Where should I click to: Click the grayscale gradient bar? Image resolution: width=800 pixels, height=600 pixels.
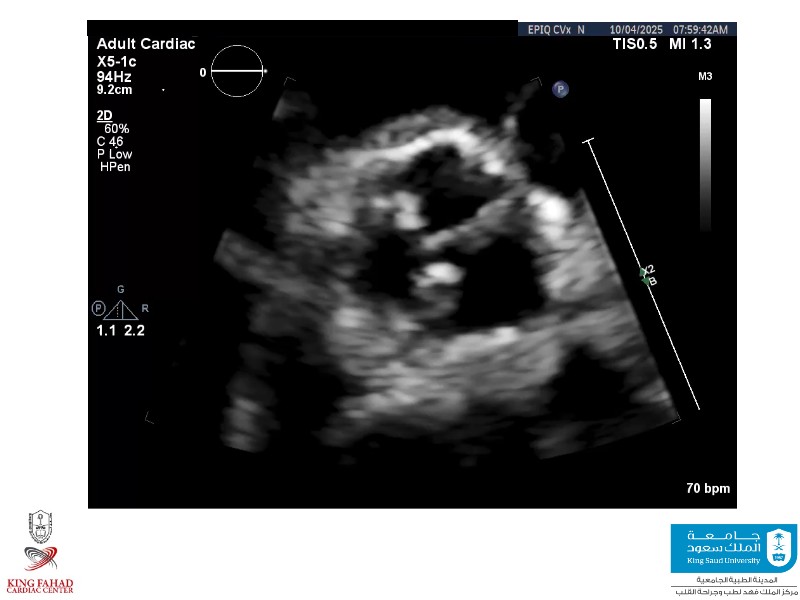coord(705,165)
